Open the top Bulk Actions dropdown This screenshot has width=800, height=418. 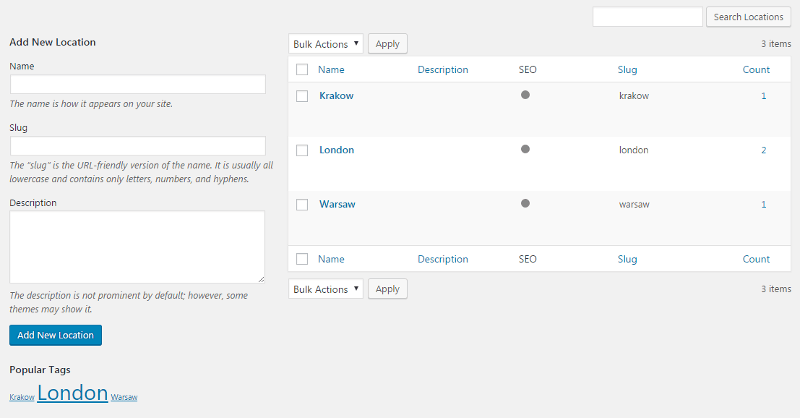pos(325,44)
